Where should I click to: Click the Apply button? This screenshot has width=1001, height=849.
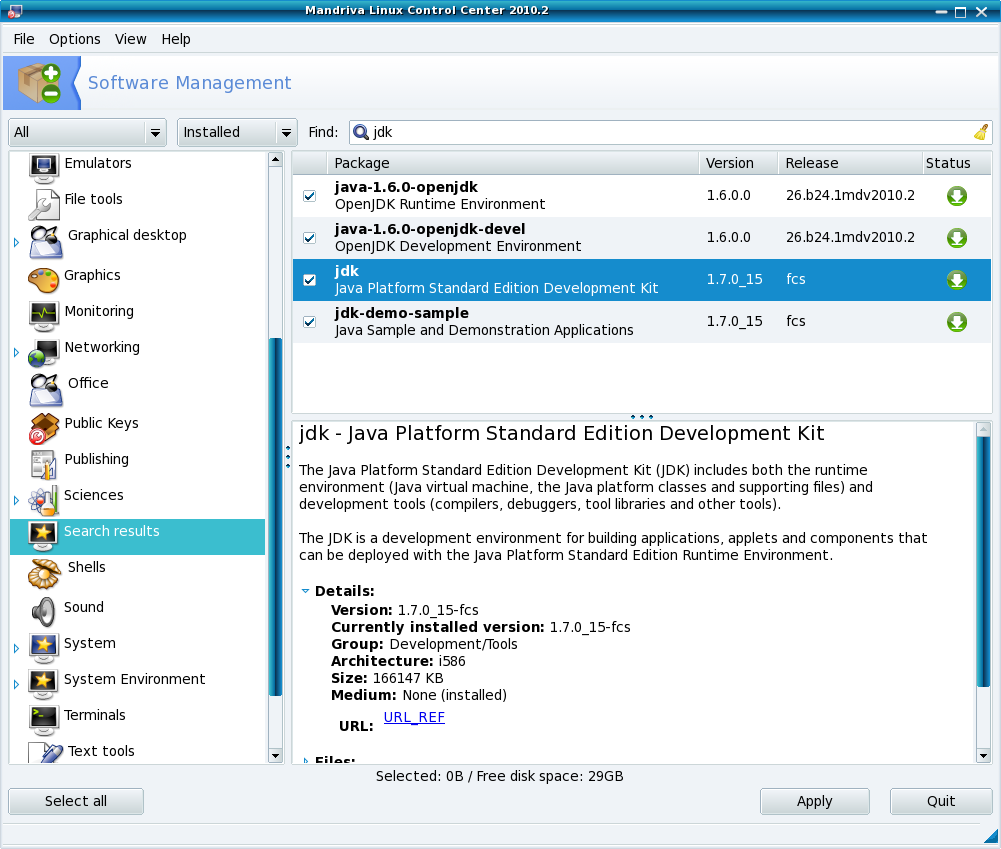[814, 801]
